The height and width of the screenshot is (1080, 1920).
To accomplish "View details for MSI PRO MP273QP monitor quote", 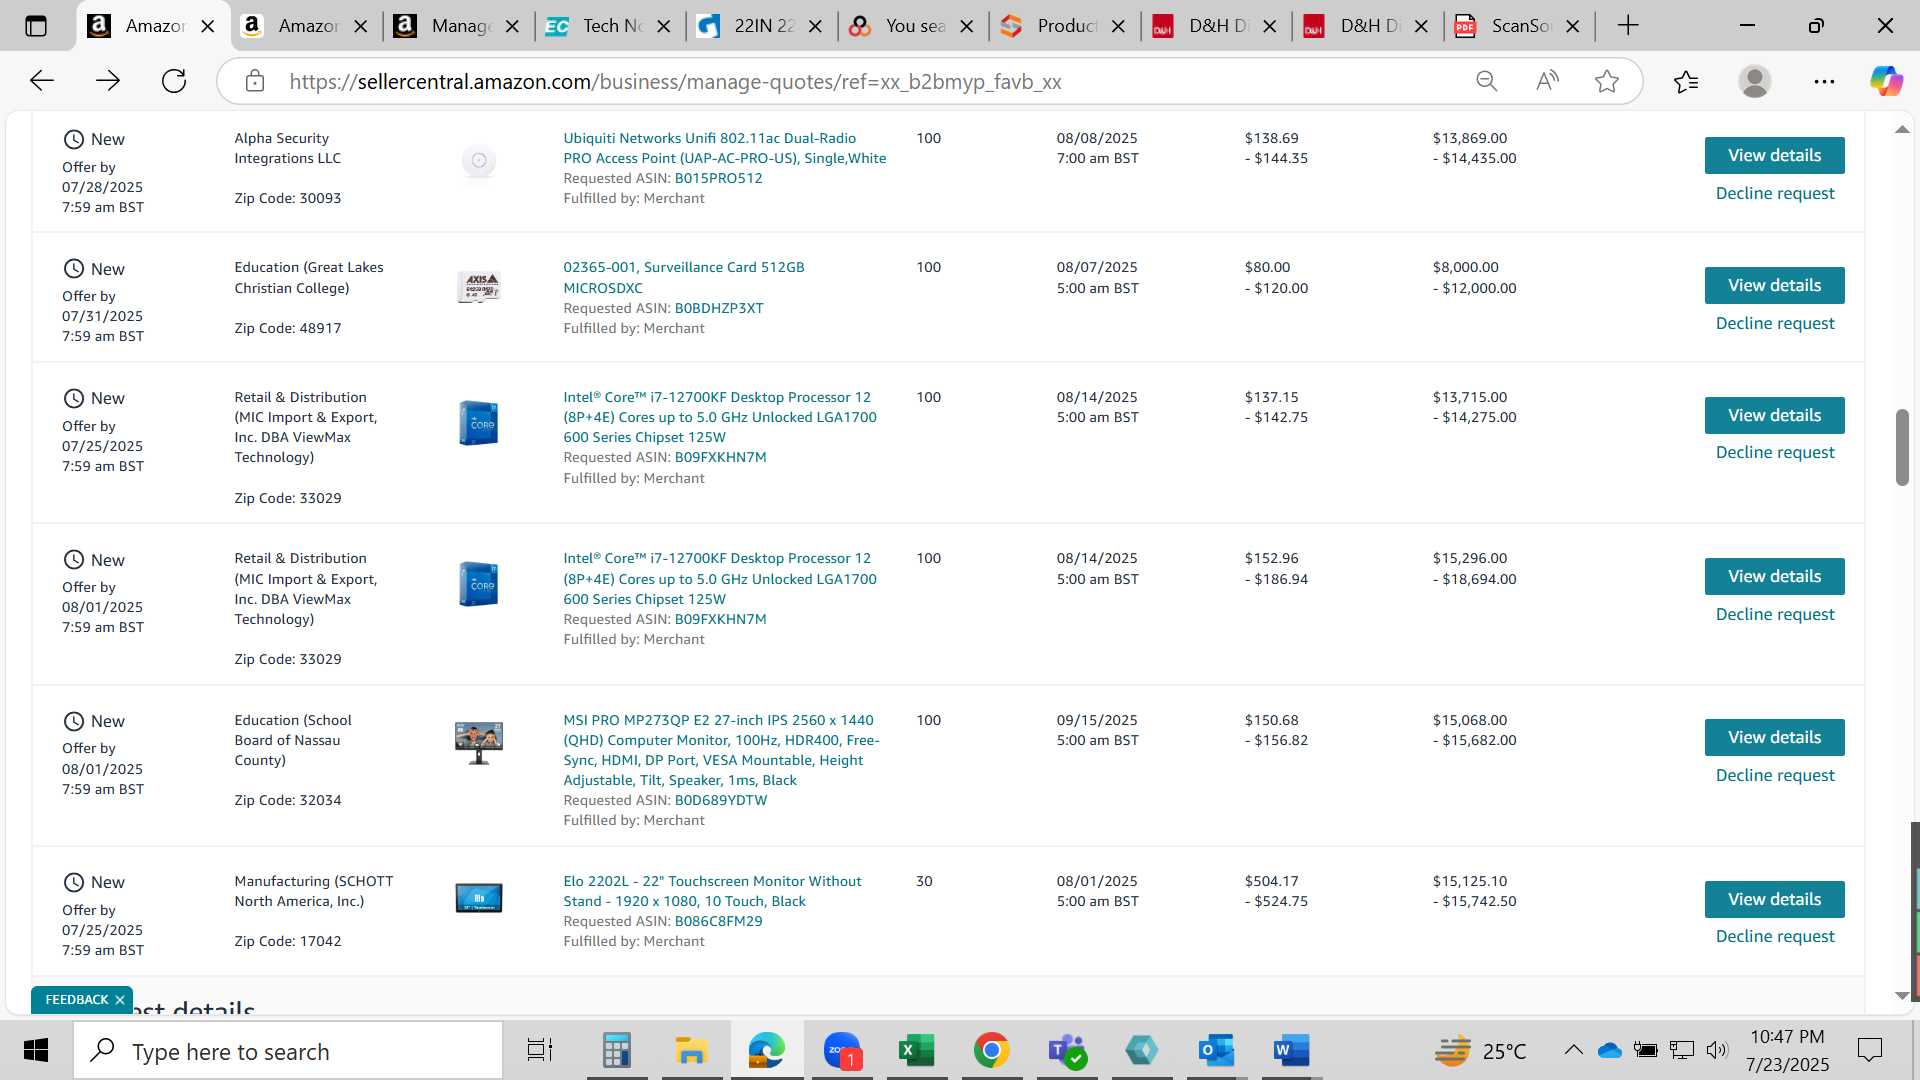I will point(1774,737).
